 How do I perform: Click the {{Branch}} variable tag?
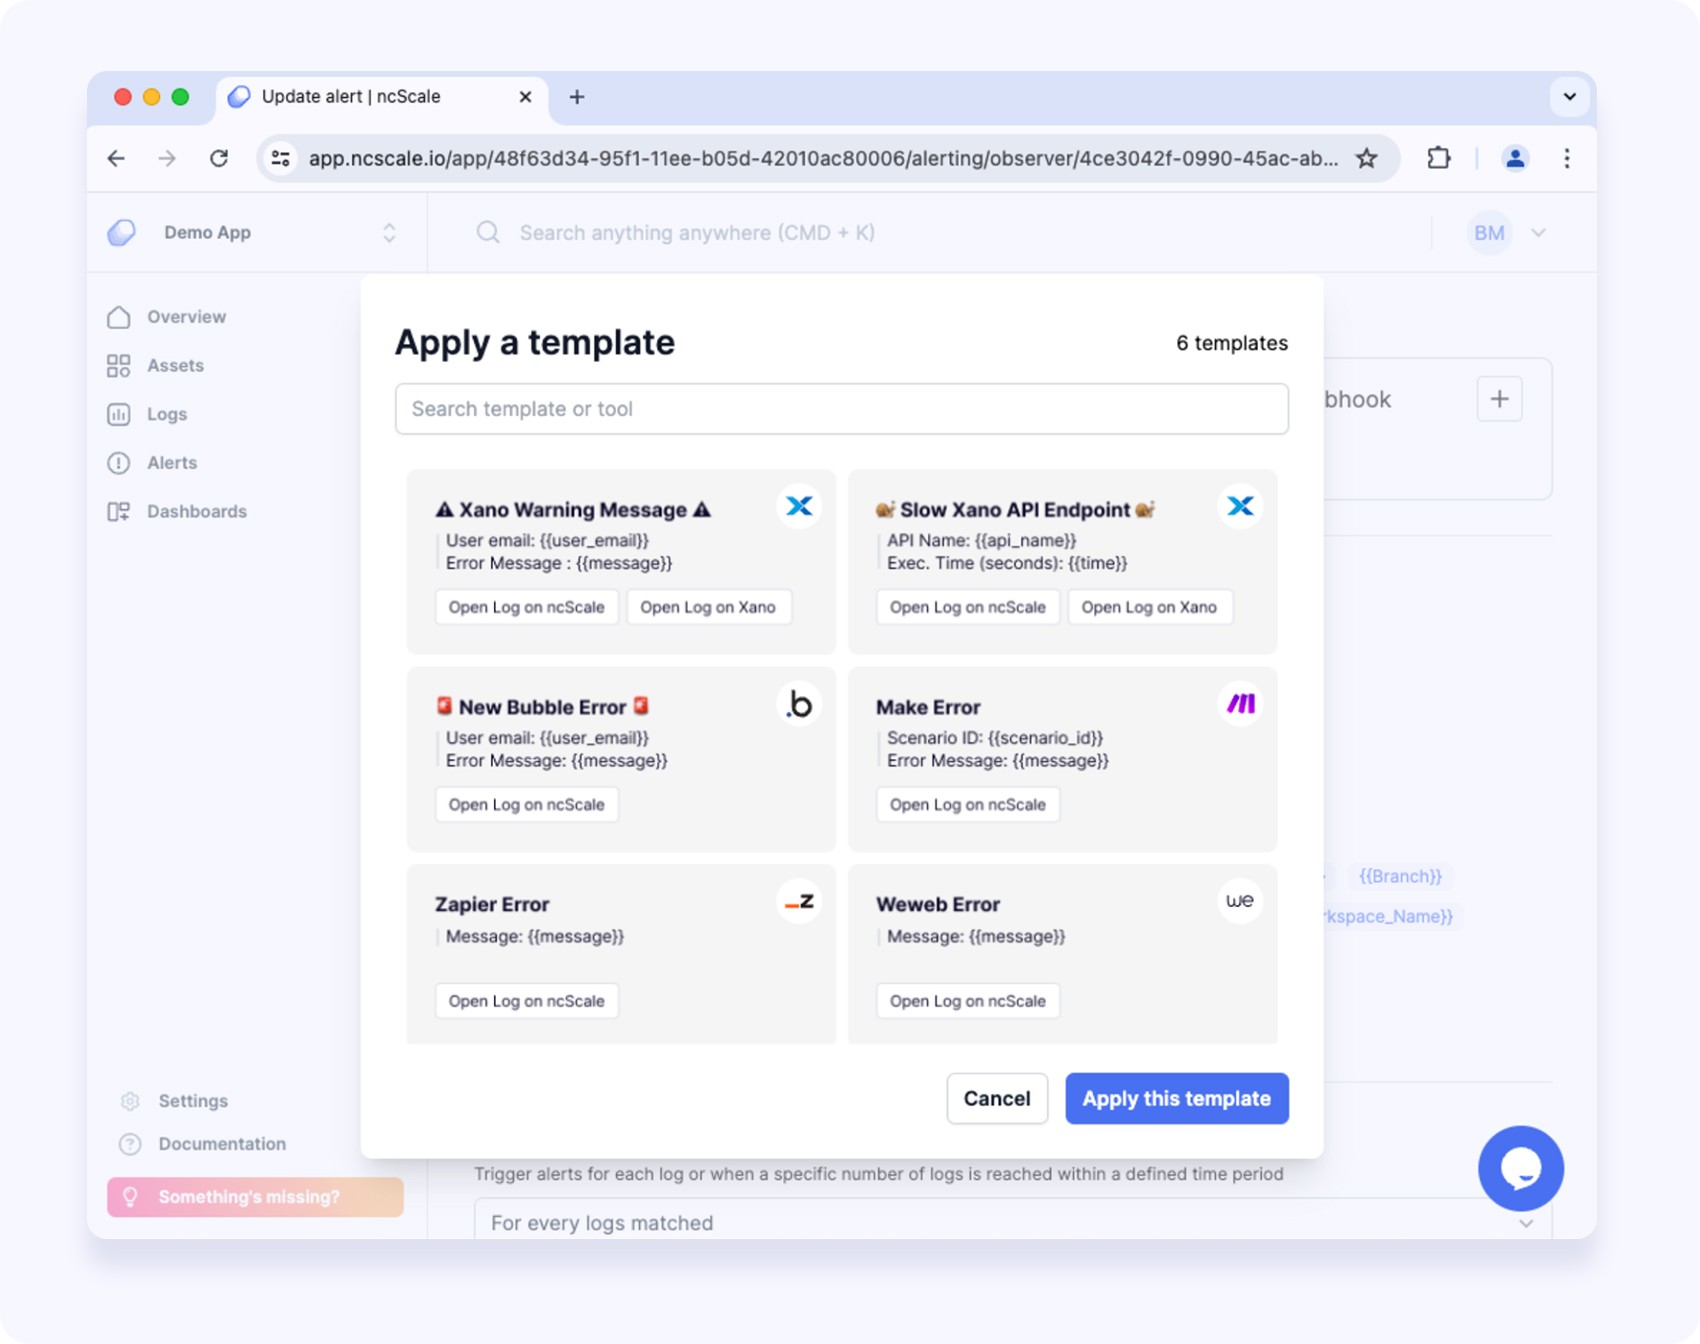(1400, 876)
